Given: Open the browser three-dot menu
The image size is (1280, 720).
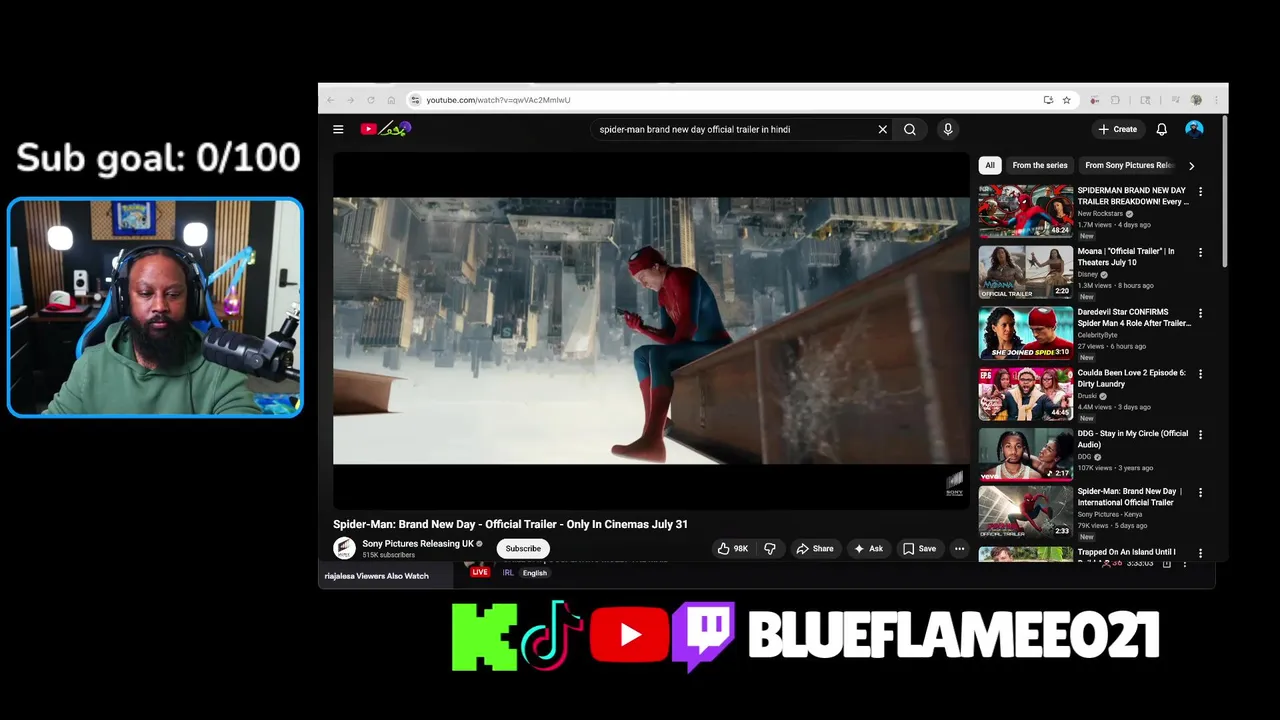Looking at the screenshot, I should click(x=1216, y=100).
